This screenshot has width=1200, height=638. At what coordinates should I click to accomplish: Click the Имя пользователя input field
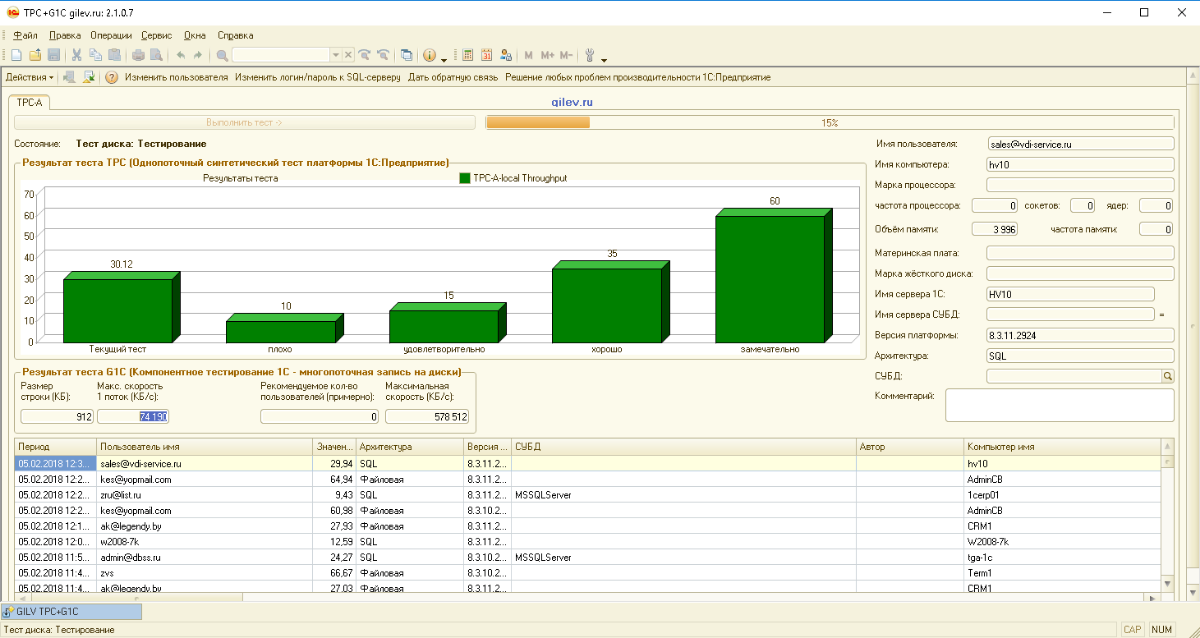1079,144
